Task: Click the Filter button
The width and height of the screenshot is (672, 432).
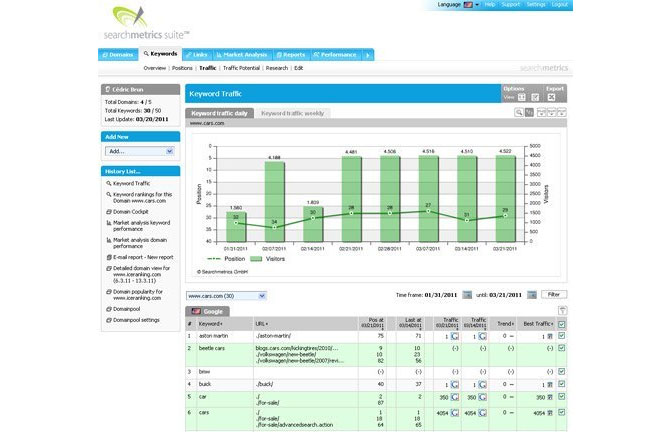Action: (554, 294)
